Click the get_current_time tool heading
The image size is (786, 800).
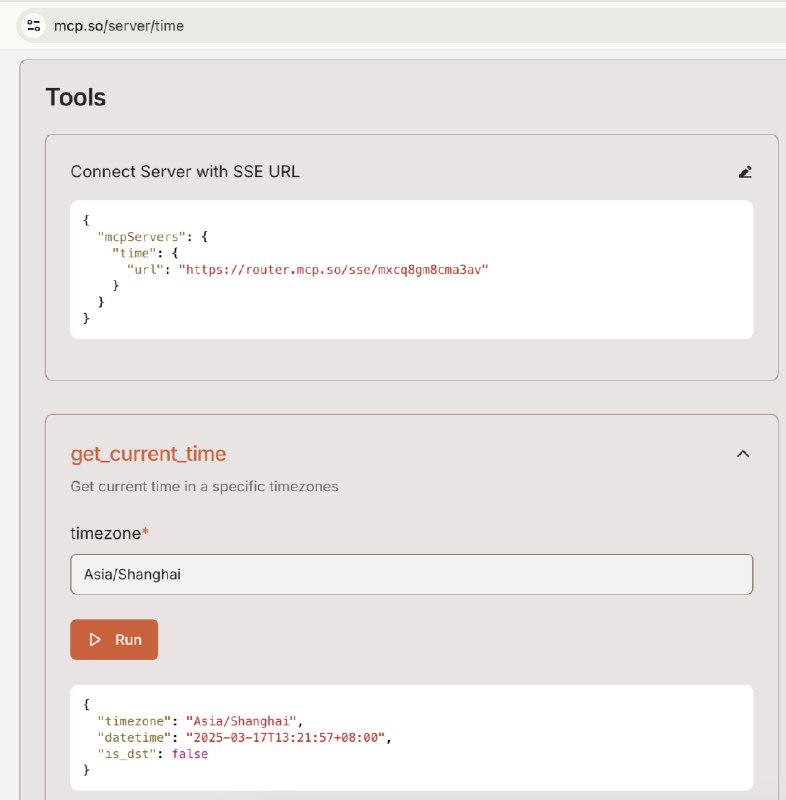pyautogui.click(x=148, y=454)
